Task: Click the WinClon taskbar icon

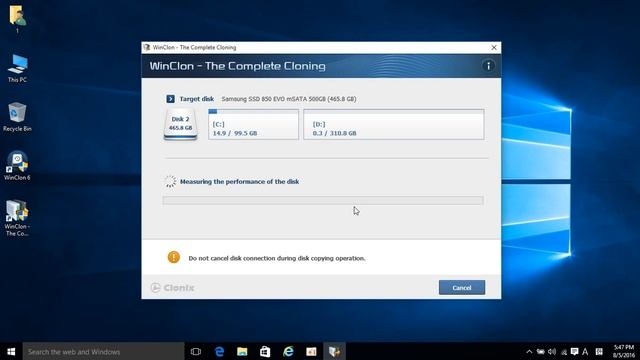Action: click(x=334, y=351)
